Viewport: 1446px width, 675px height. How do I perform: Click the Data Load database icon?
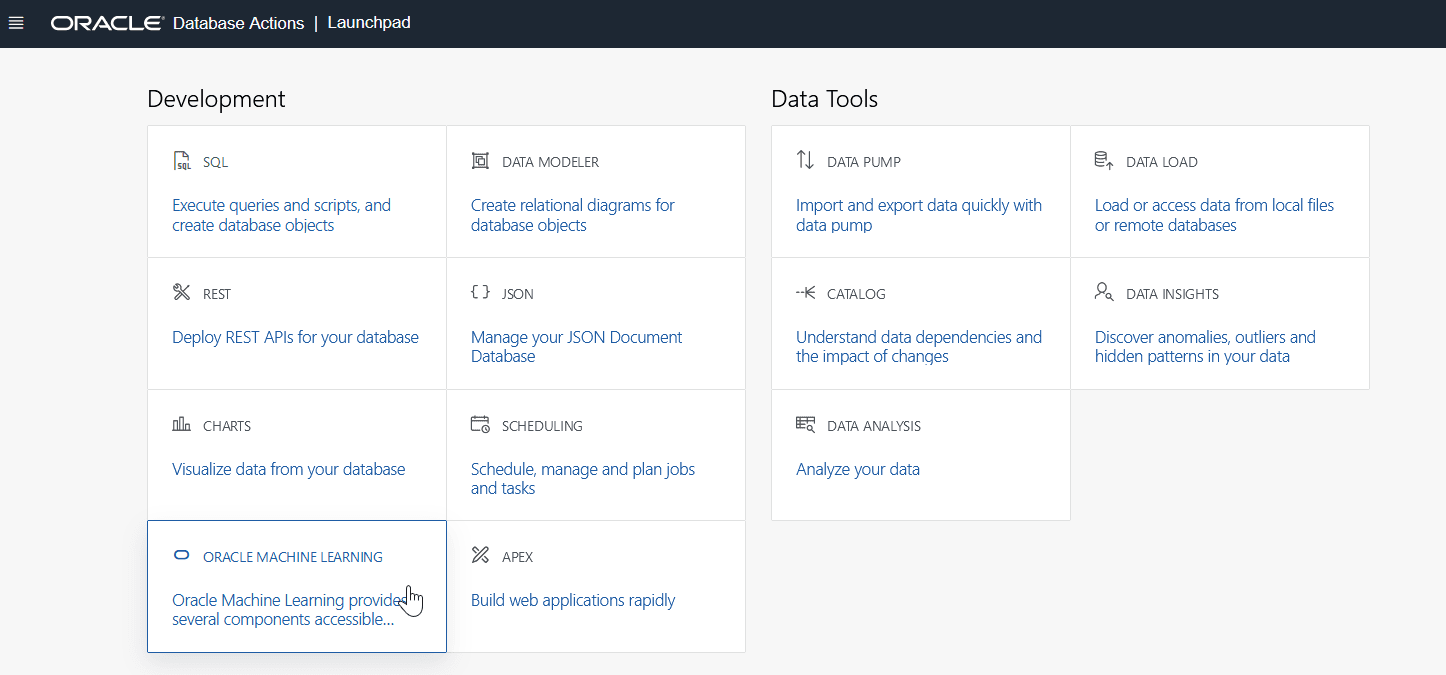[1104, 160]
